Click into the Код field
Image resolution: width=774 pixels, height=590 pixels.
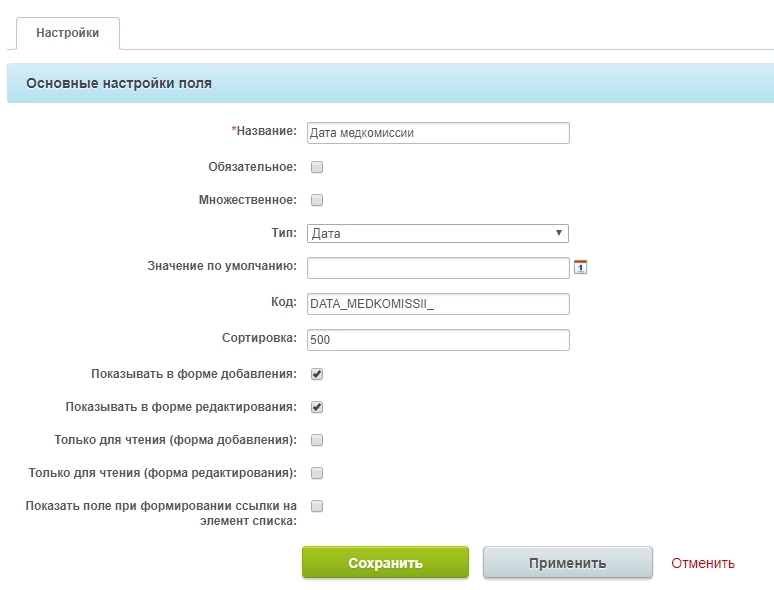click(438, 304)
